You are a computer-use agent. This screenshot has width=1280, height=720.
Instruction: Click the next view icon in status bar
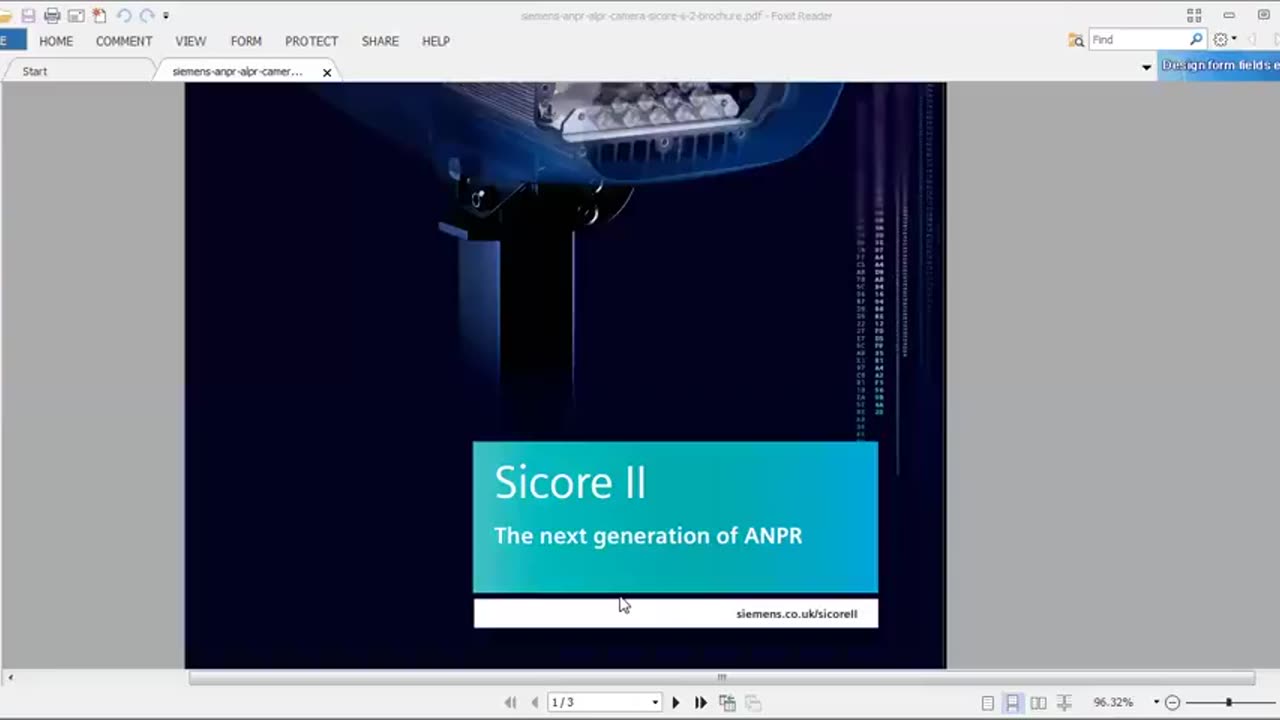(x=753, y=703)
